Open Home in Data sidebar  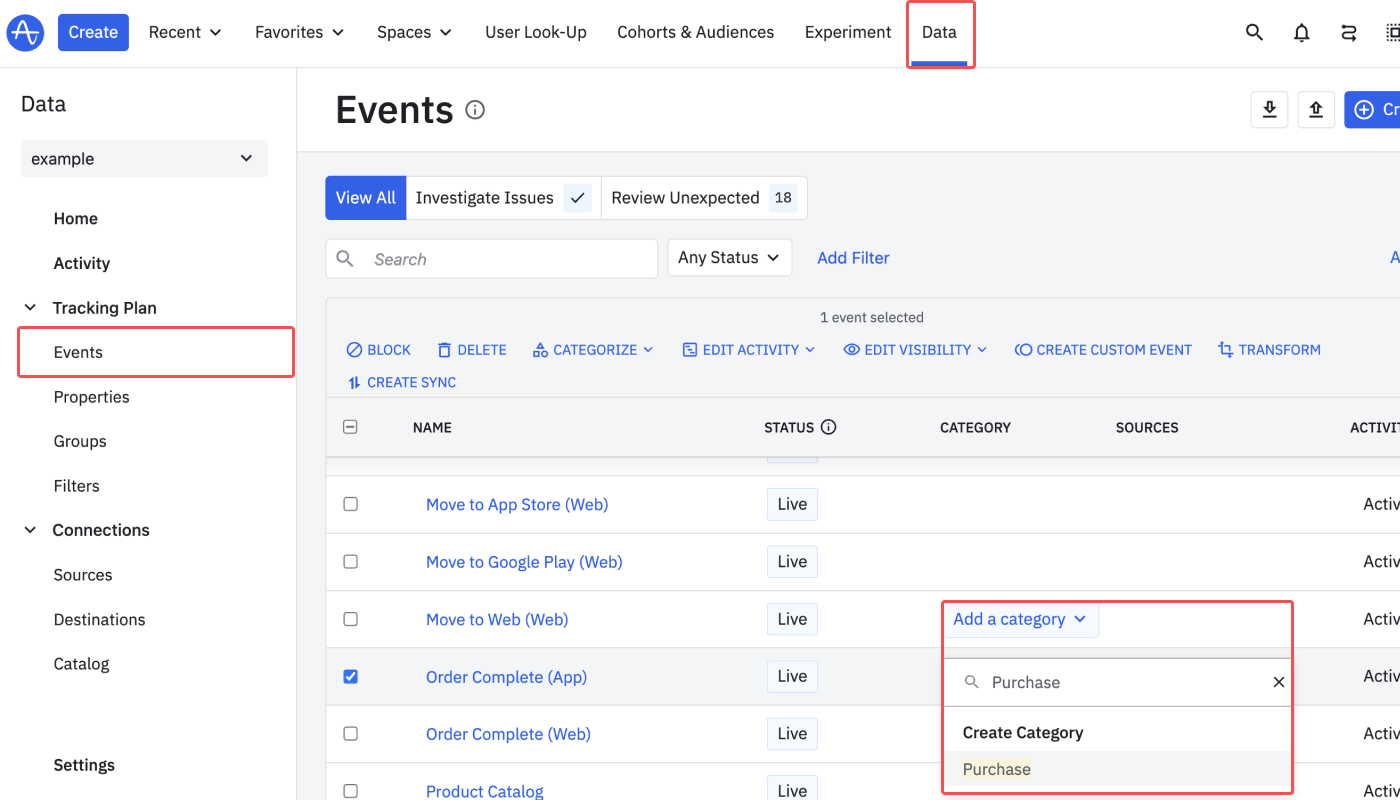point(76,219)
